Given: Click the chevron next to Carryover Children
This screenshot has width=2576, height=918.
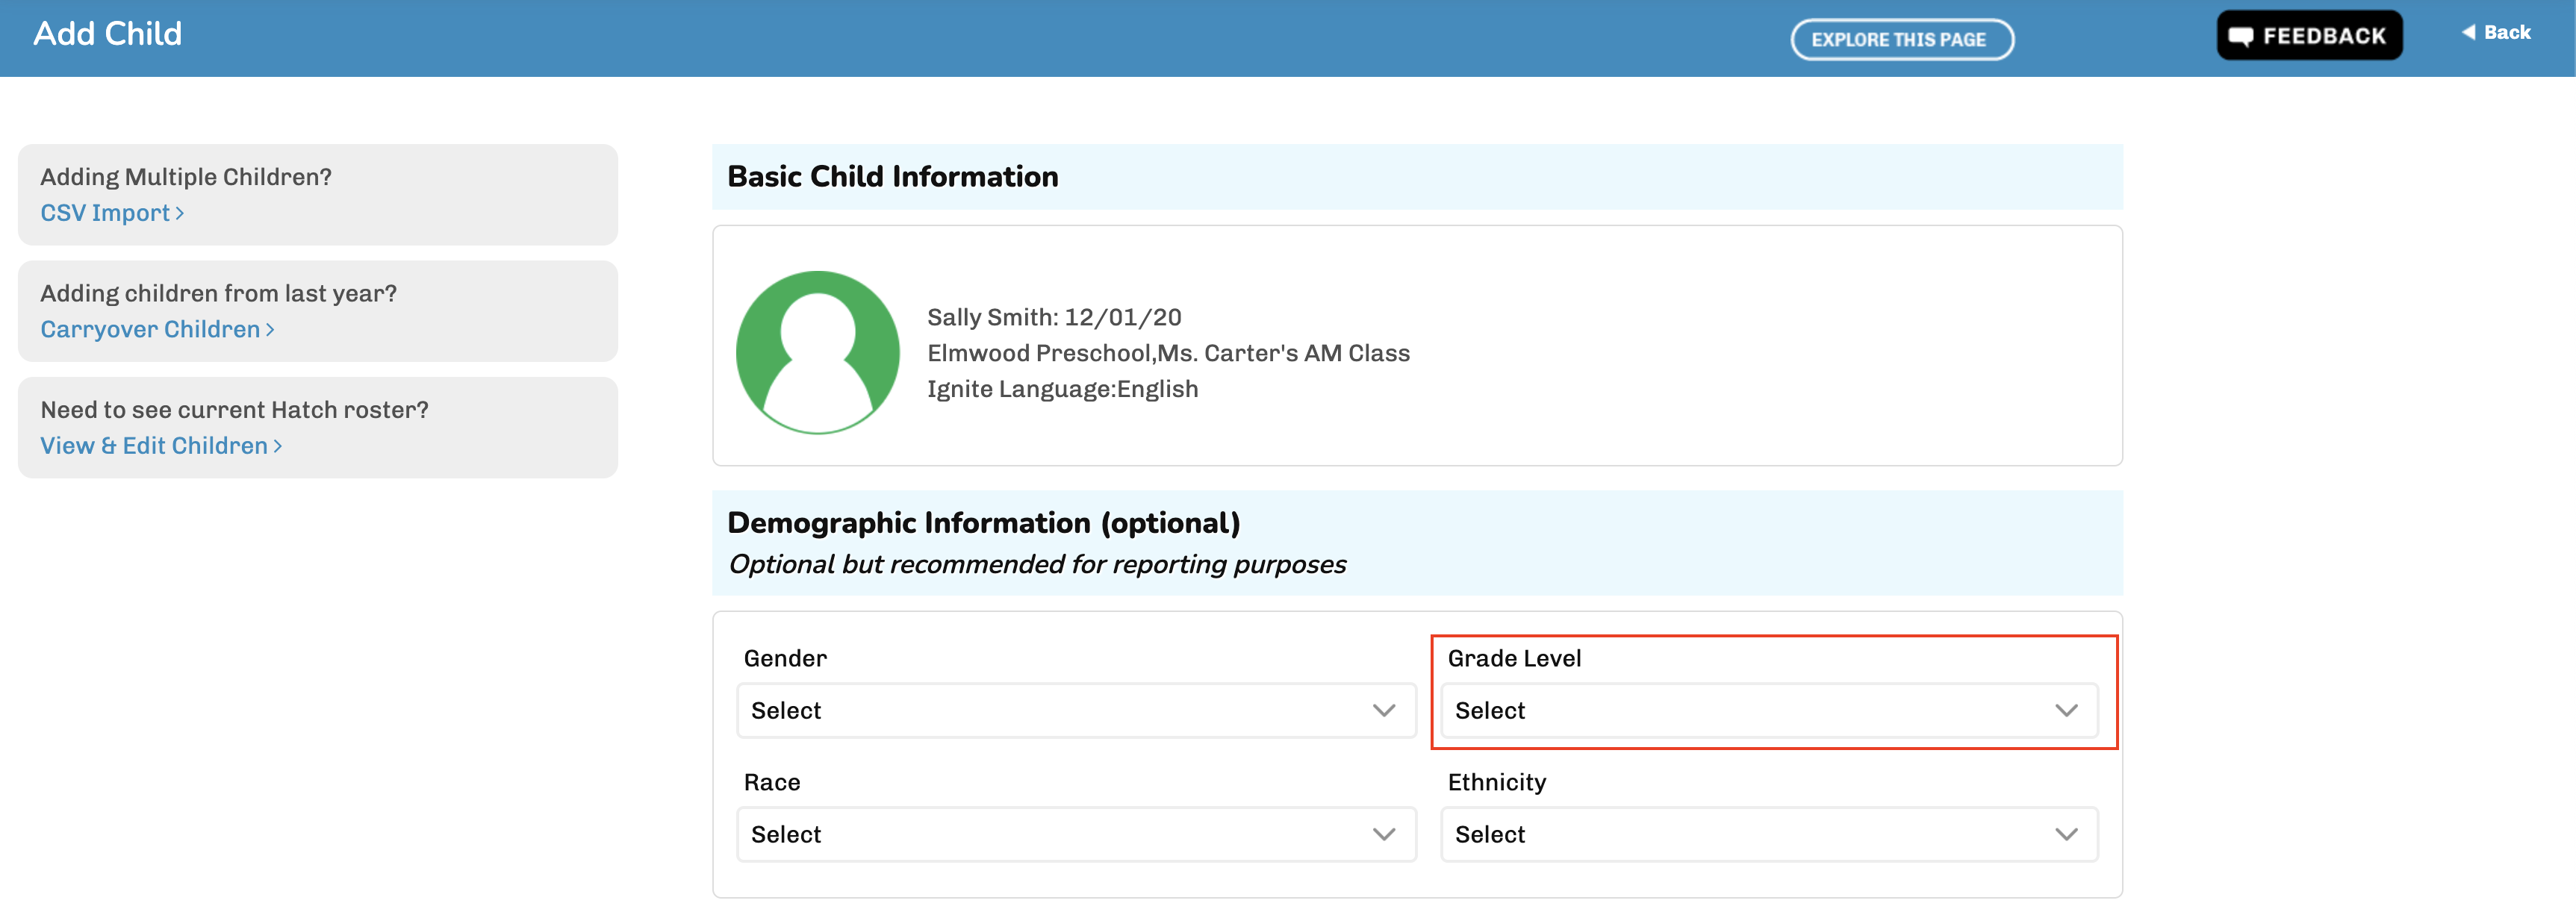Looking at the screenshot, I should click(x=270, y=330).
